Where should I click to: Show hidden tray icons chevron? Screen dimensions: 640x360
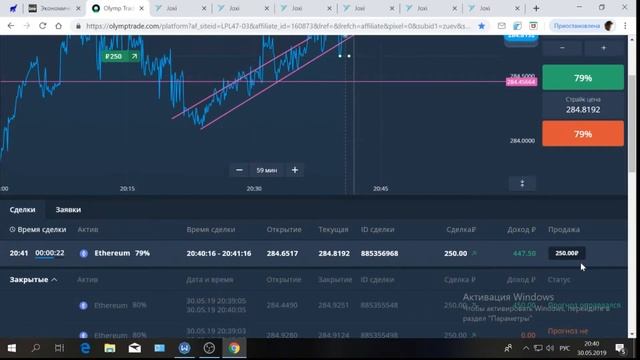[x=526, y=348]
